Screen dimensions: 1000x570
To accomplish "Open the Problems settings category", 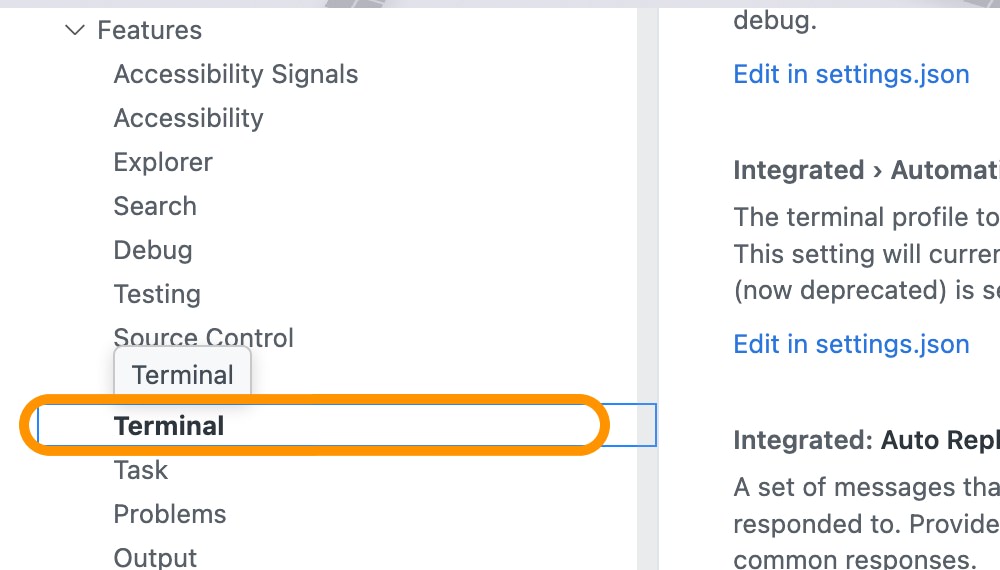I will 170,514.
